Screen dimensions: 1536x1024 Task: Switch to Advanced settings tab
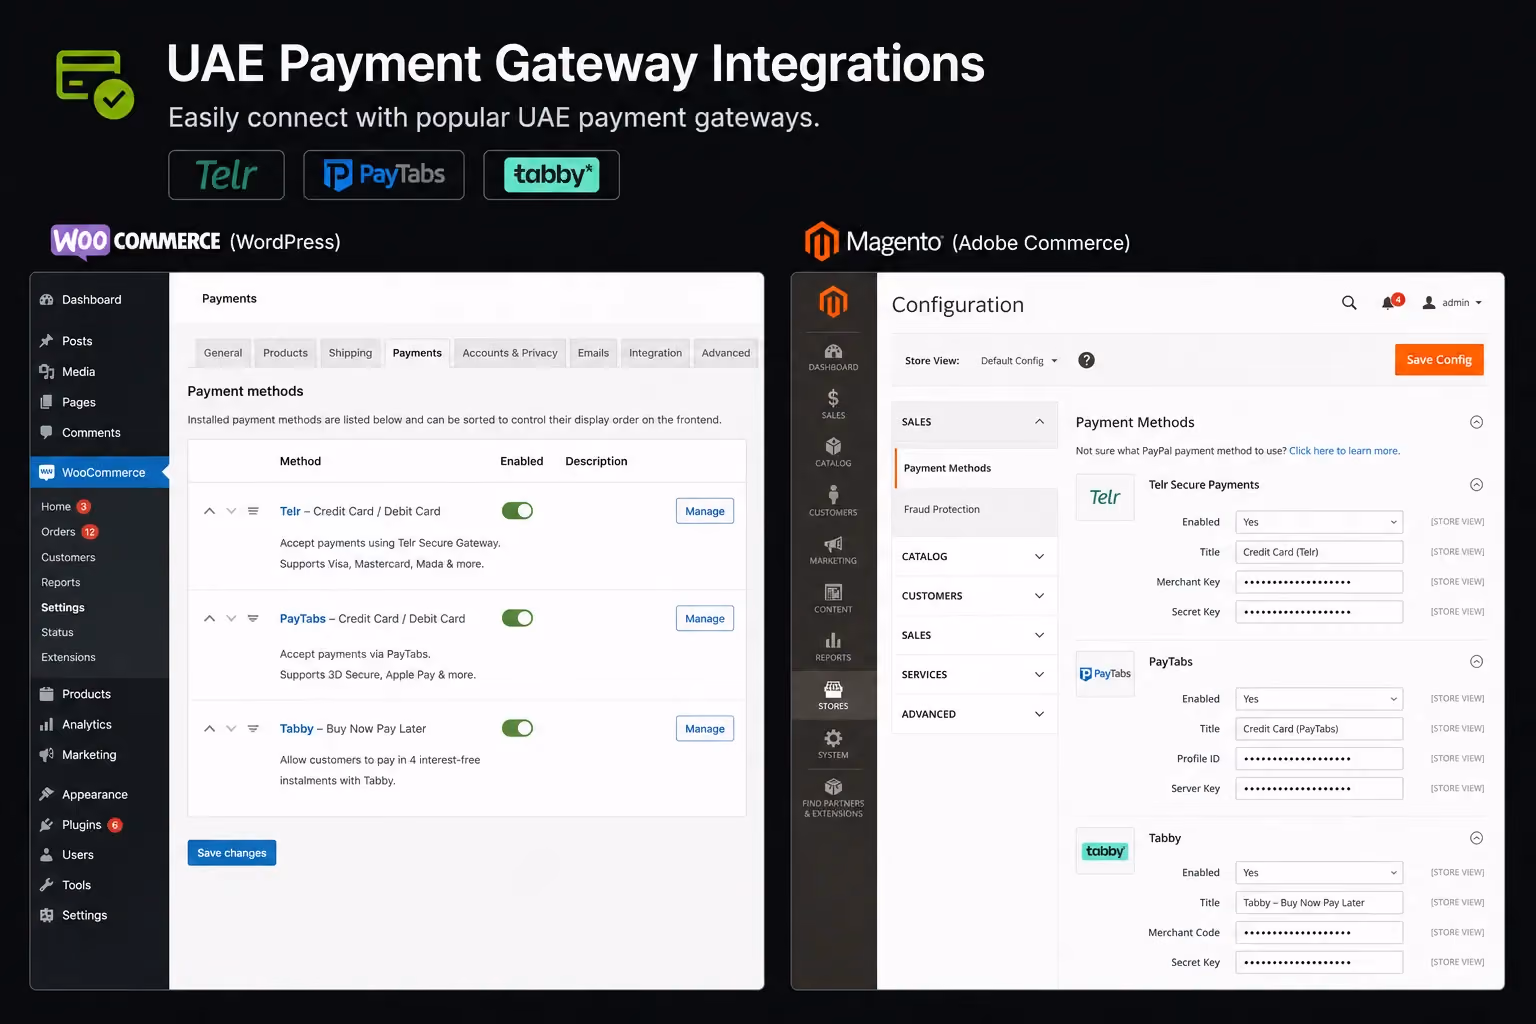(x=726, y=353)
